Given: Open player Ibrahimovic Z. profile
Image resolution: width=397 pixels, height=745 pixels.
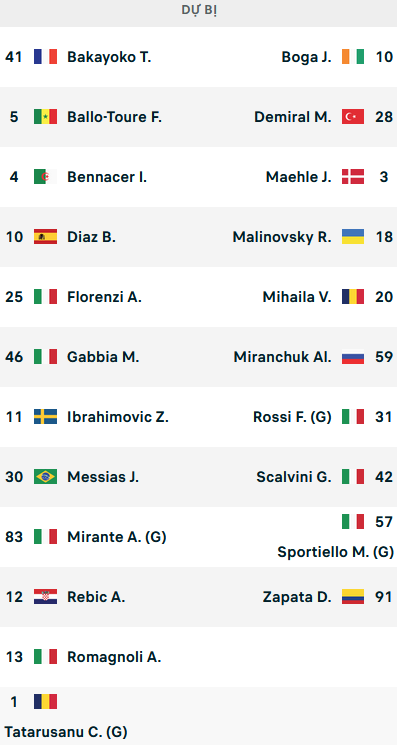Looking at the screenshot, I should click(118, 417).
